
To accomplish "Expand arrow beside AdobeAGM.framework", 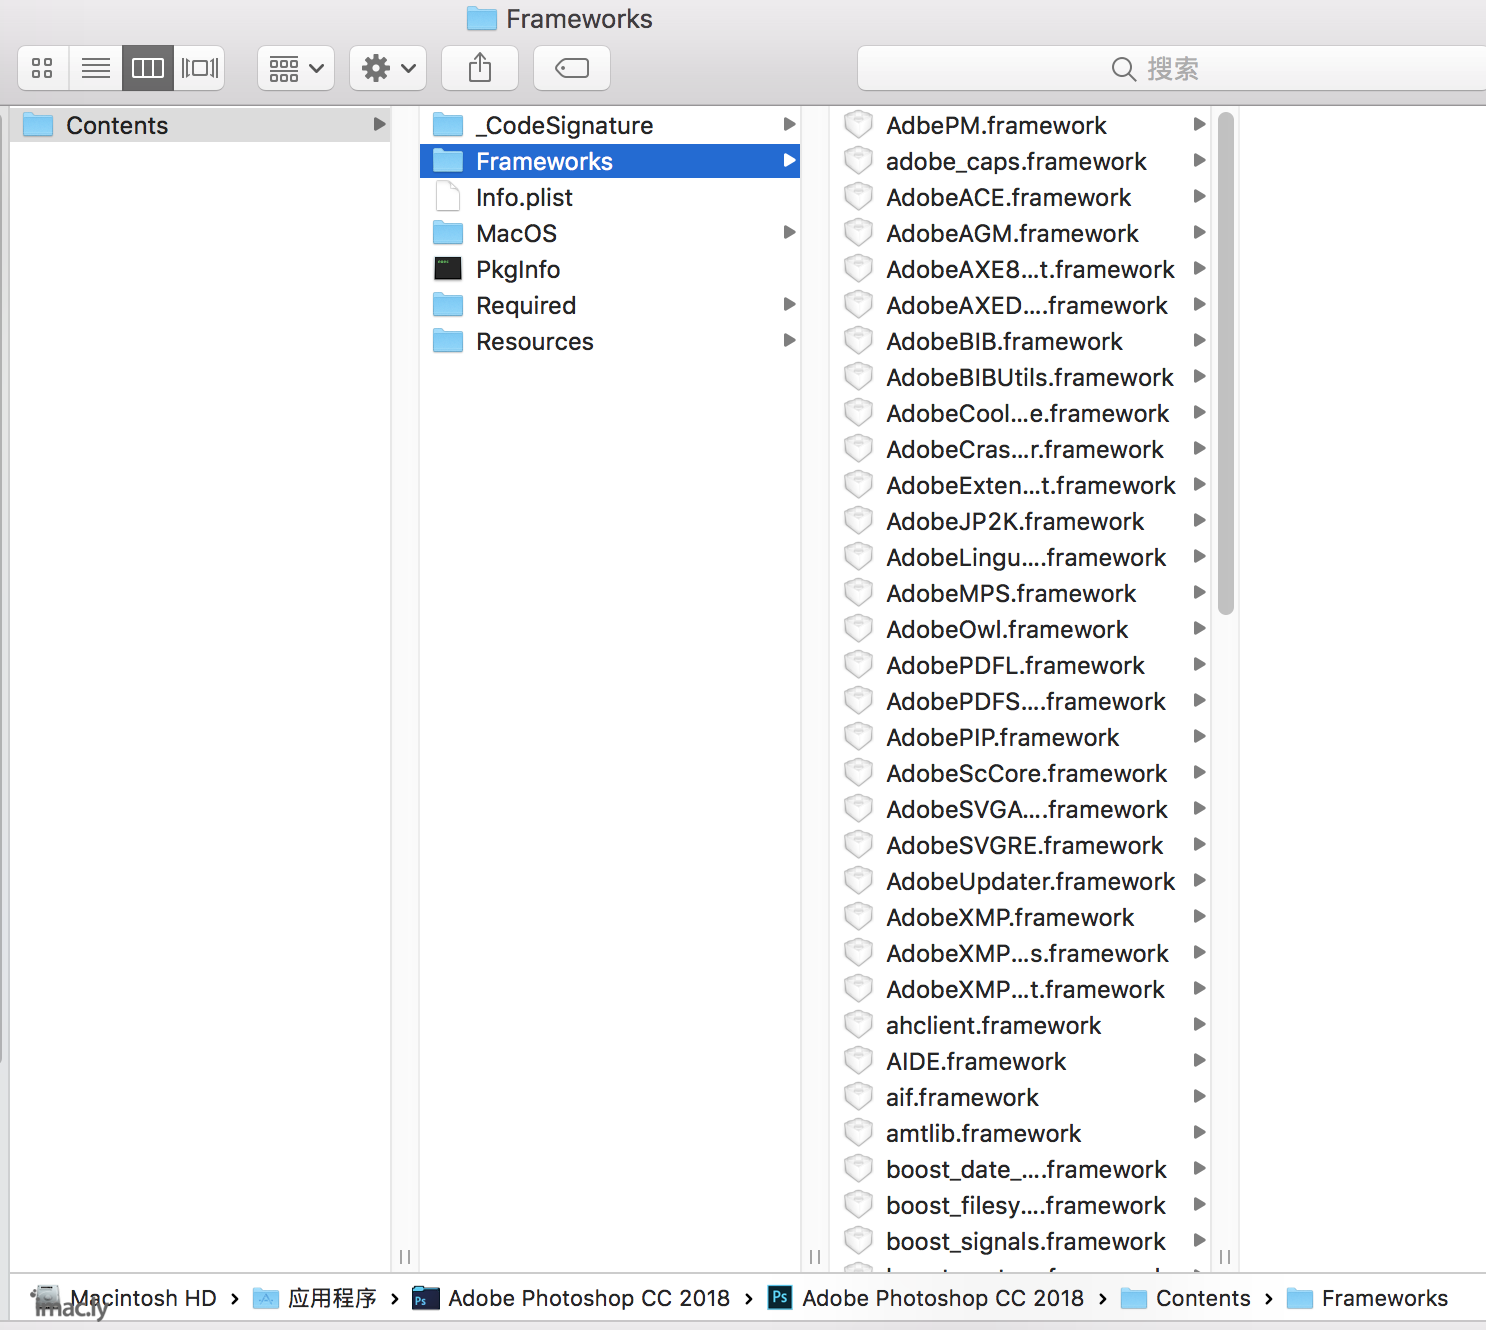I will click(1199, 232).
